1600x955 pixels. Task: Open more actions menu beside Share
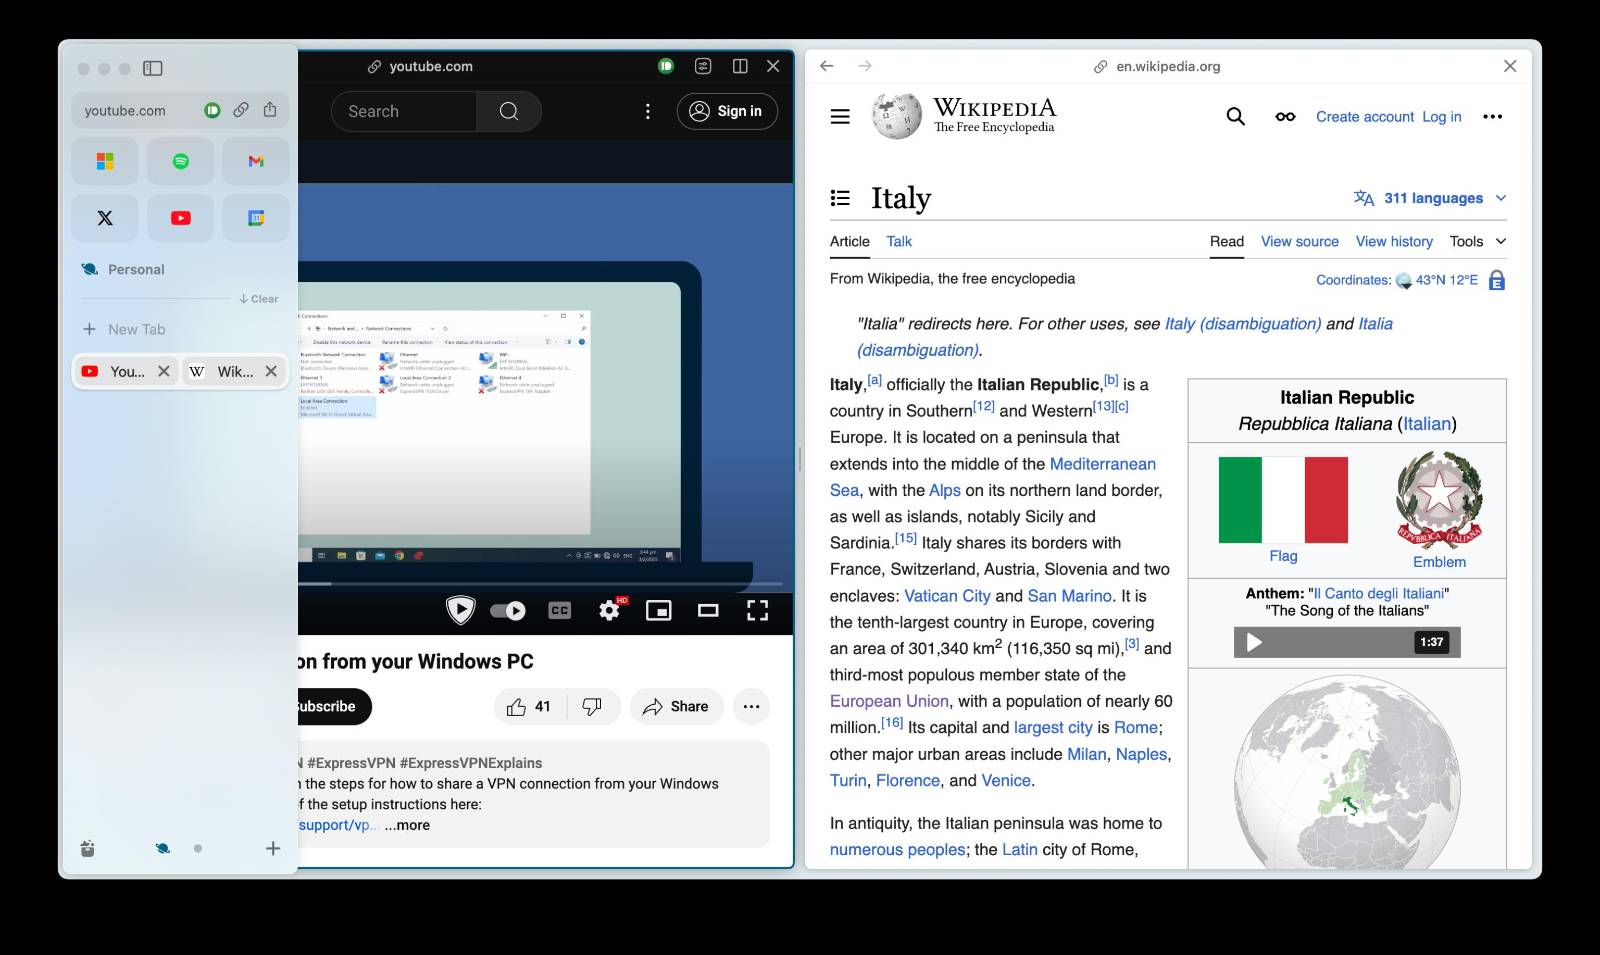pyautogui.click(x=752, y=707)
